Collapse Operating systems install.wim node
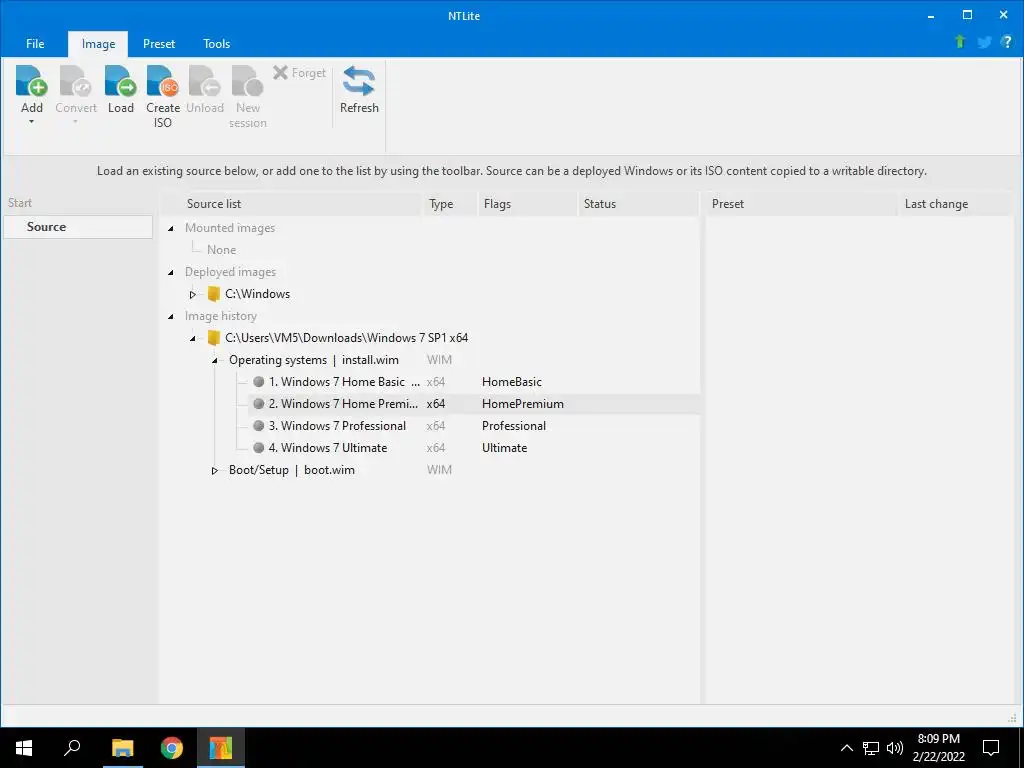This screenshot has width=1024, height=768. click(215, 360)
